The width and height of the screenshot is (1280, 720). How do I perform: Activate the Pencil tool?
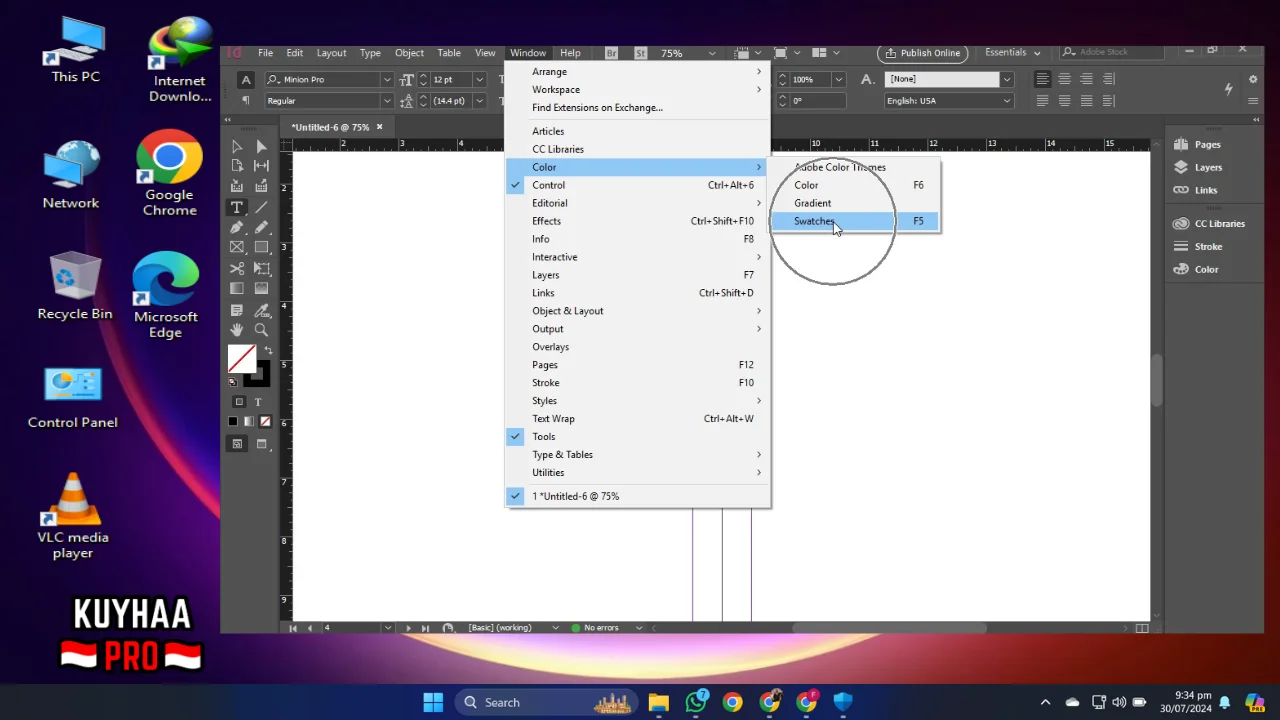[x=261, y=227]
